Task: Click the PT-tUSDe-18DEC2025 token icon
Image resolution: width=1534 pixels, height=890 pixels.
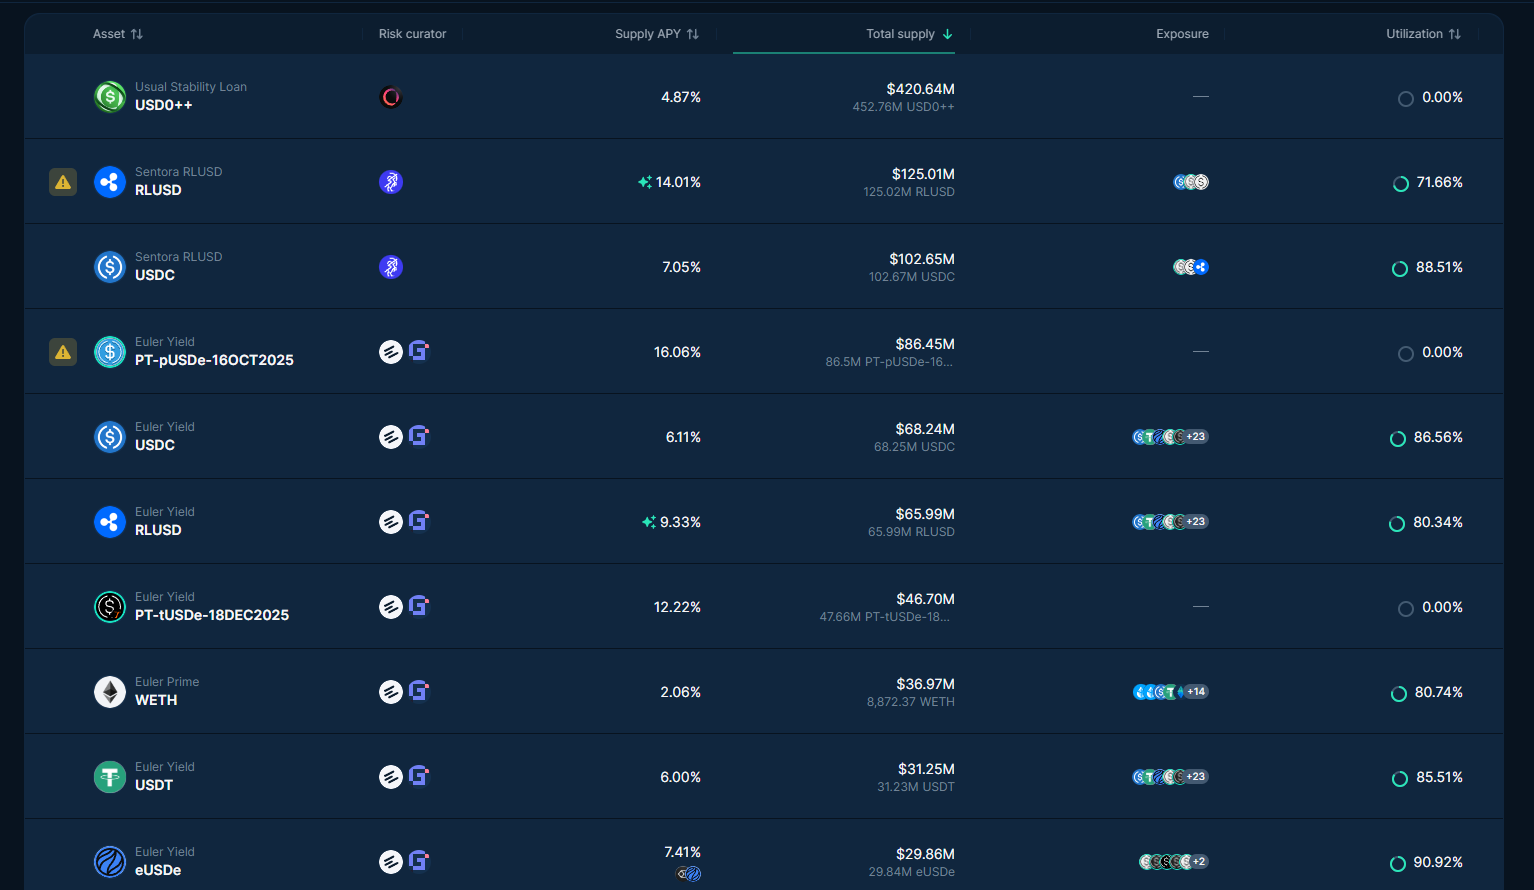Action: coord(109,607)
